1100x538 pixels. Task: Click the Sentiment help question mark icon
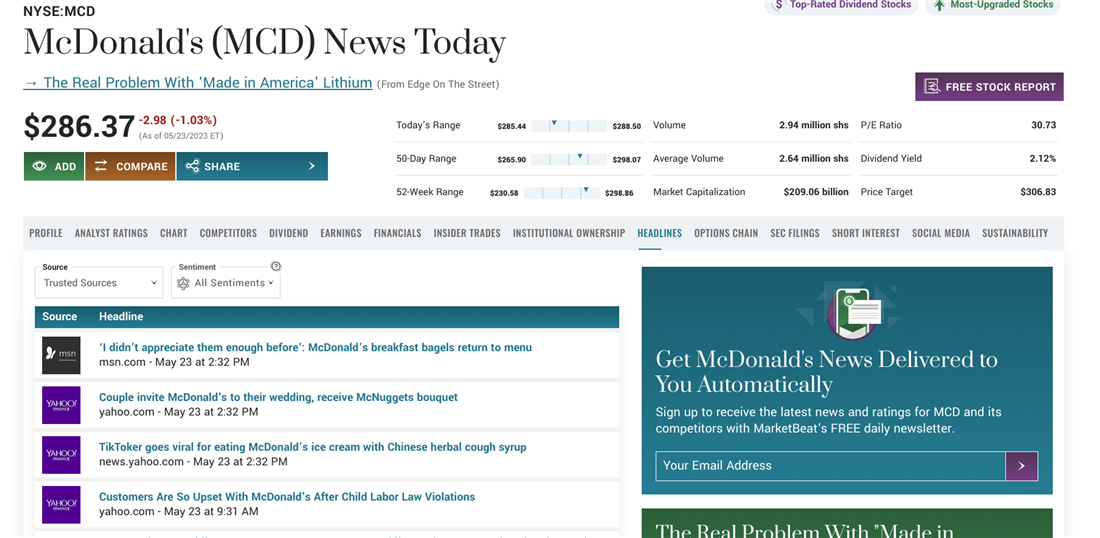(276, 267)
